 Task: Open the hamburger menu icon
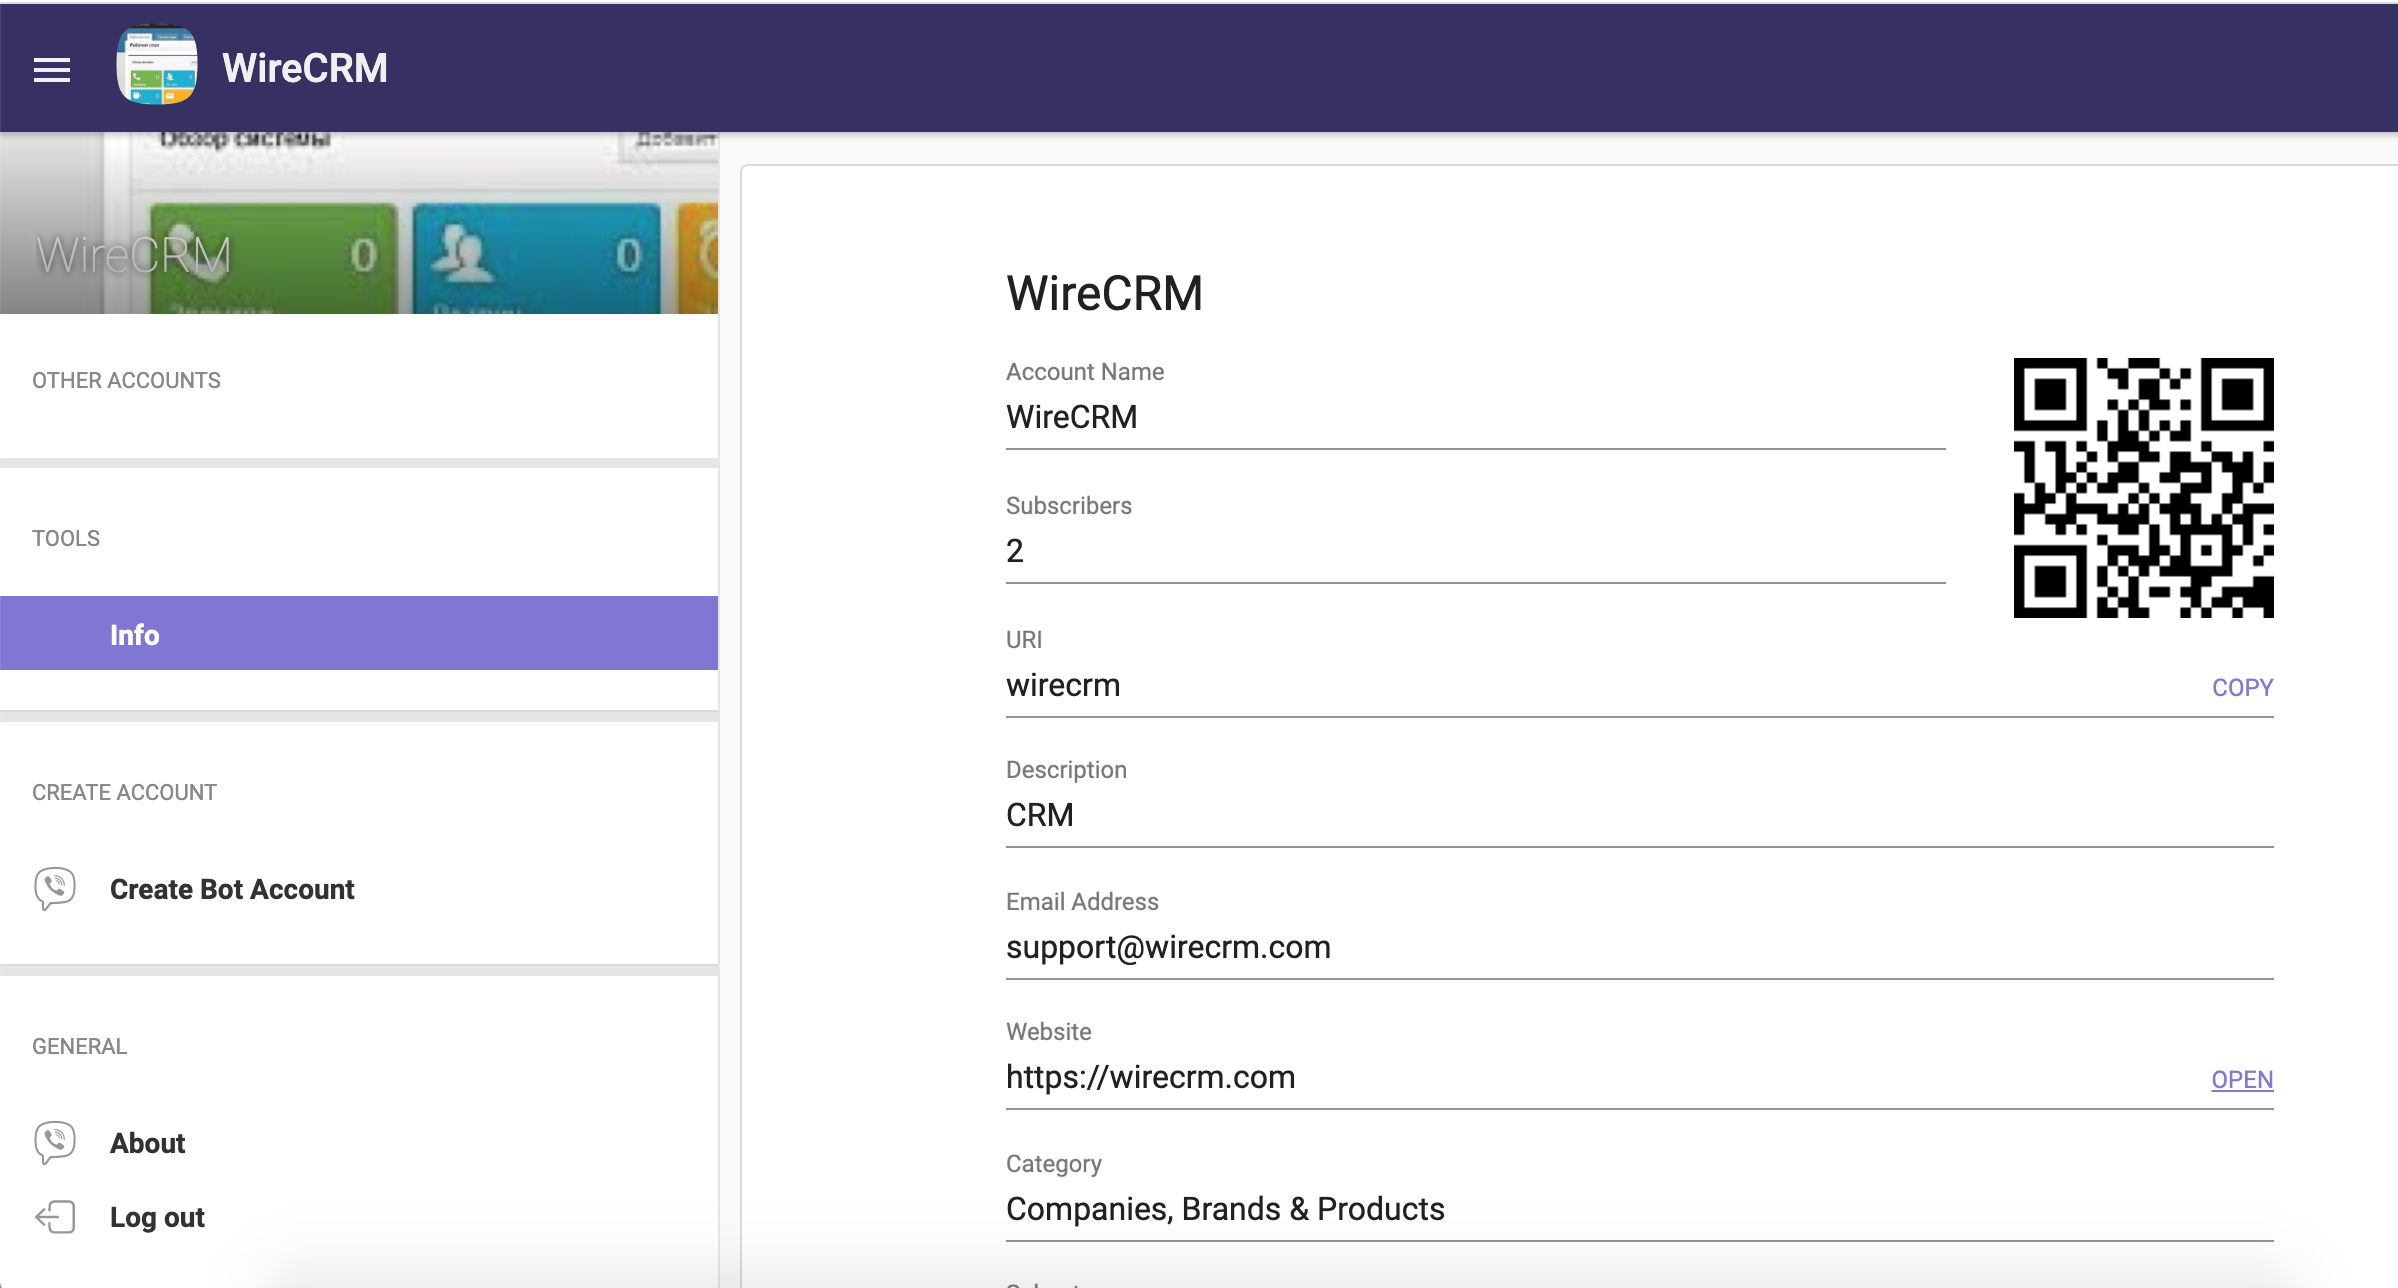pyautogui.click(x=52, y=70)
